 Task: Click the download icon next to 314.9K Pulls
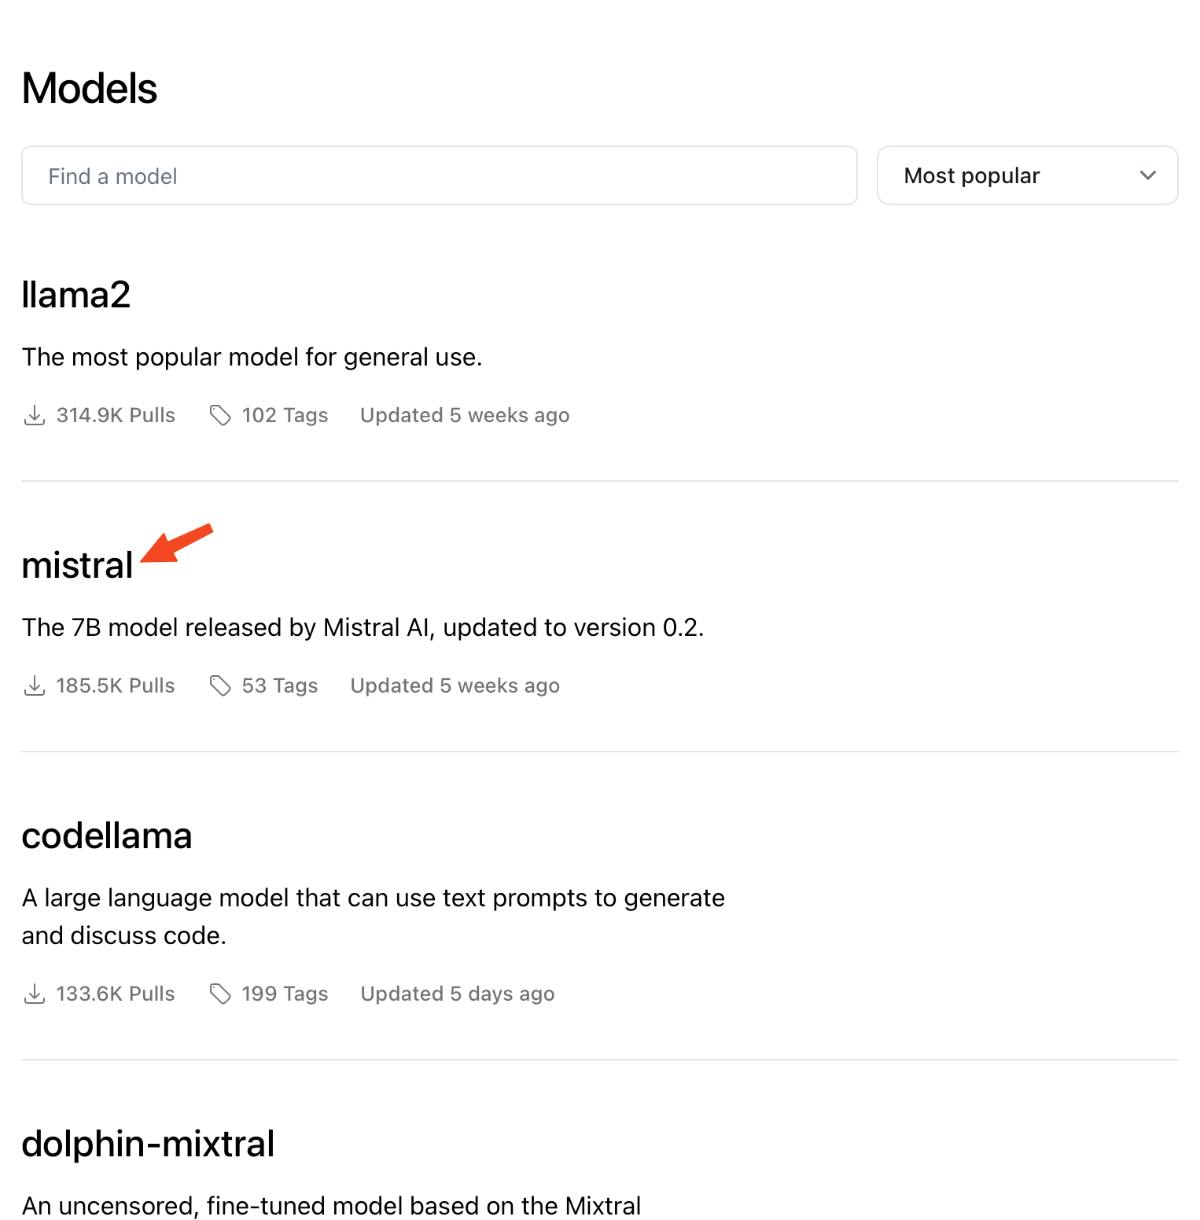coord(34,415)
